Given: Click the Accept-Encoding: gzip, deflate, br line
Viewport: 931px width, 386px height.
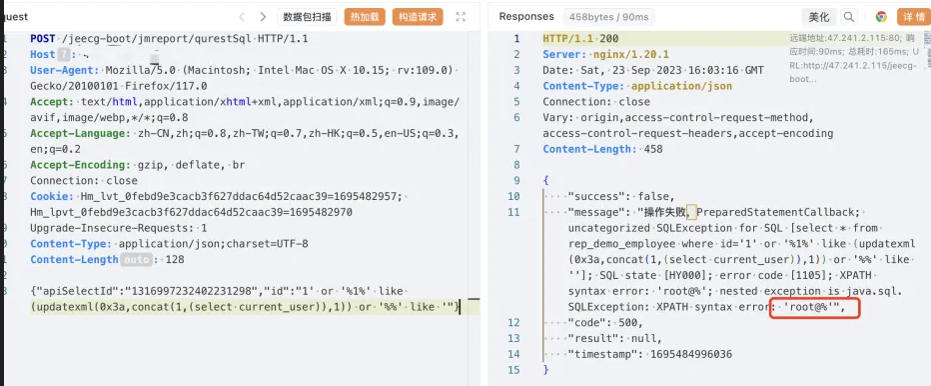Looking at the screenshot, I should [137, 164].
